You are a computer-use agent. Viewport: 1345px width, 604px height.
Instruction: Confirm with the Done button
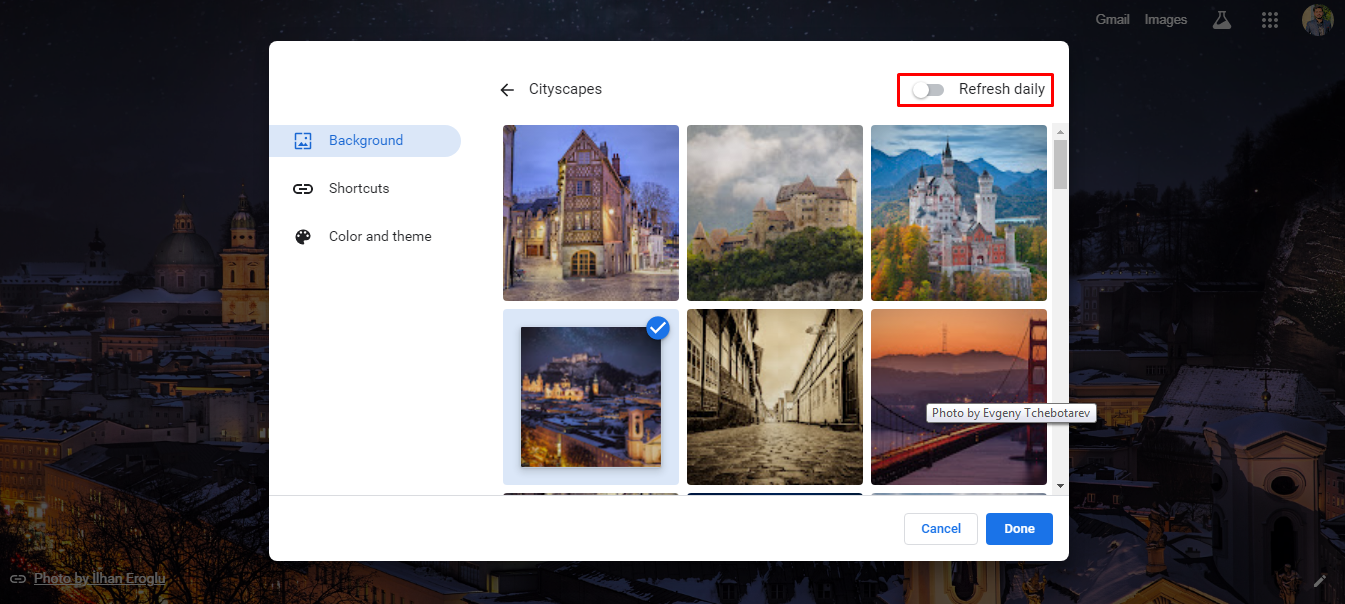1019,529
